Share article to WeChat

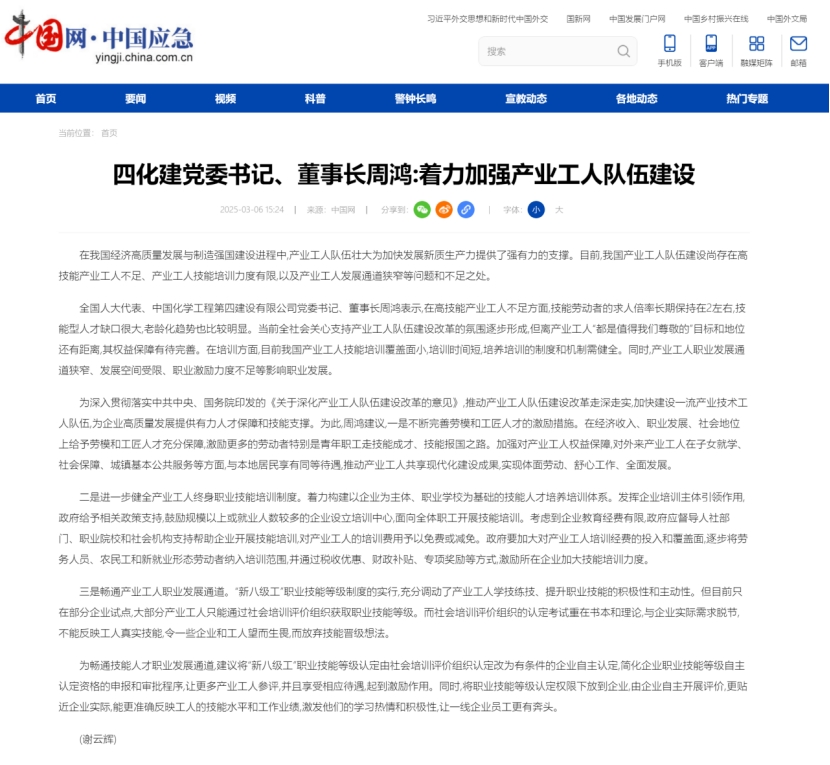coord(422,210)
